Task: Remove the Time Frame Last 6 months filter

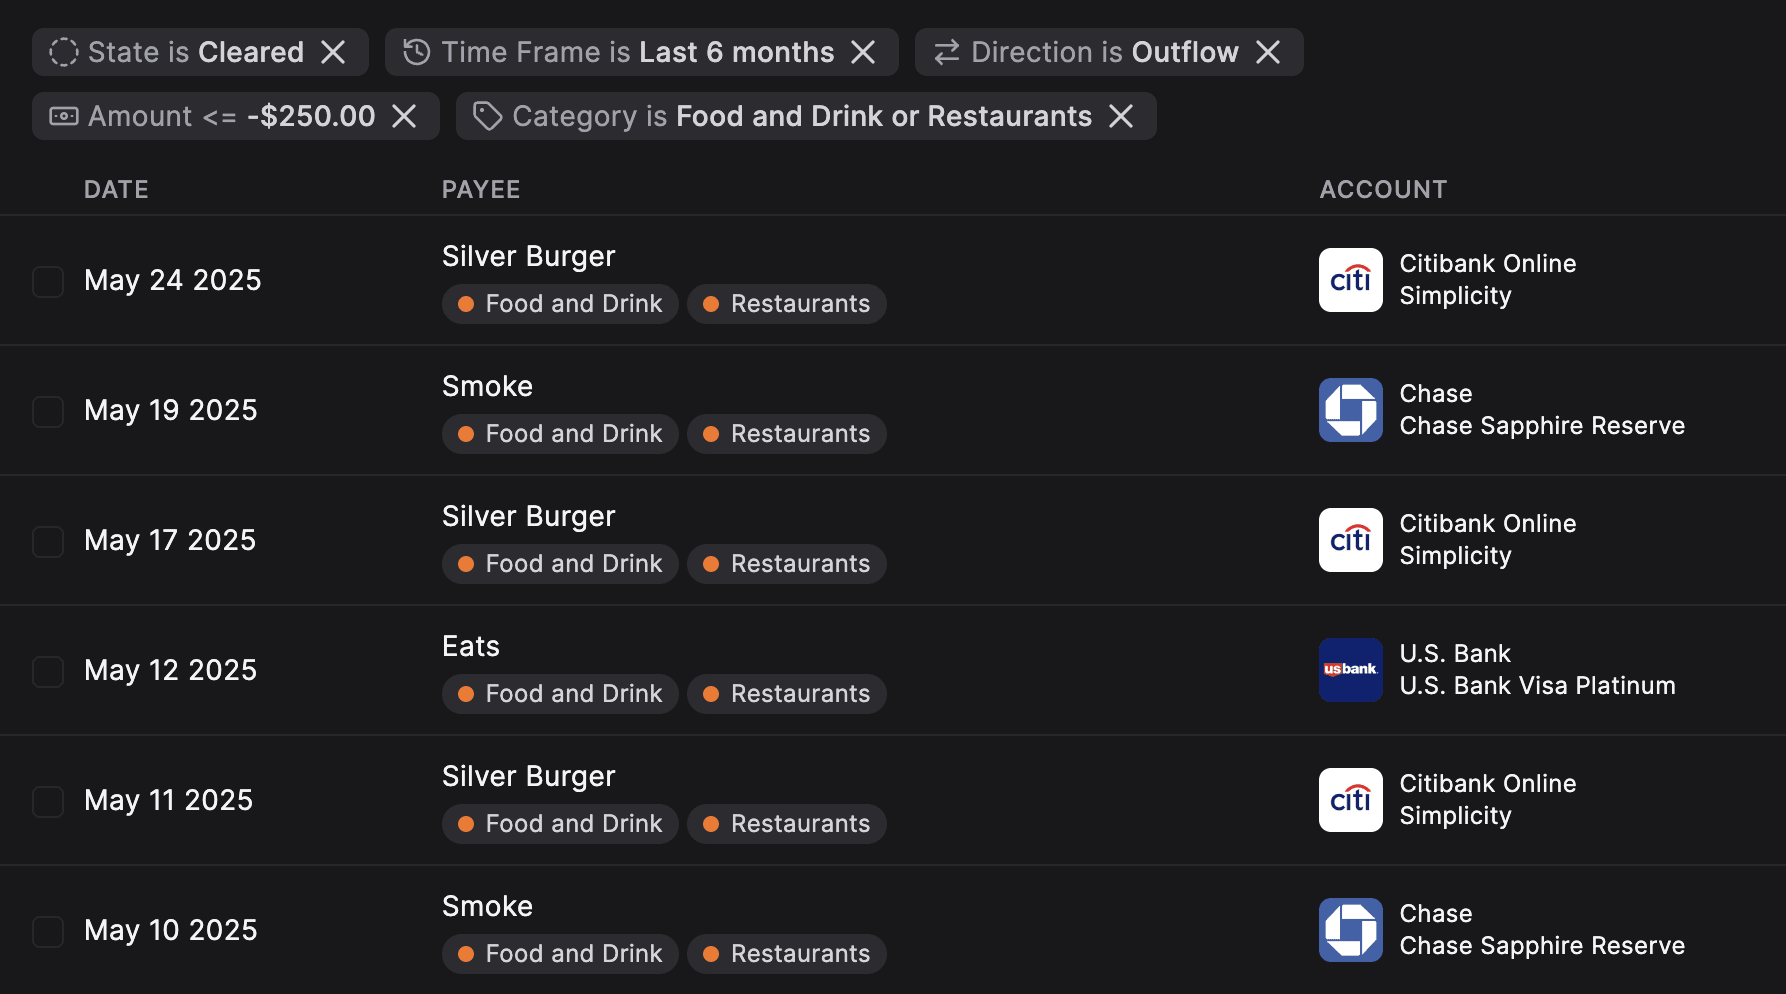Action: pos(863,52)
